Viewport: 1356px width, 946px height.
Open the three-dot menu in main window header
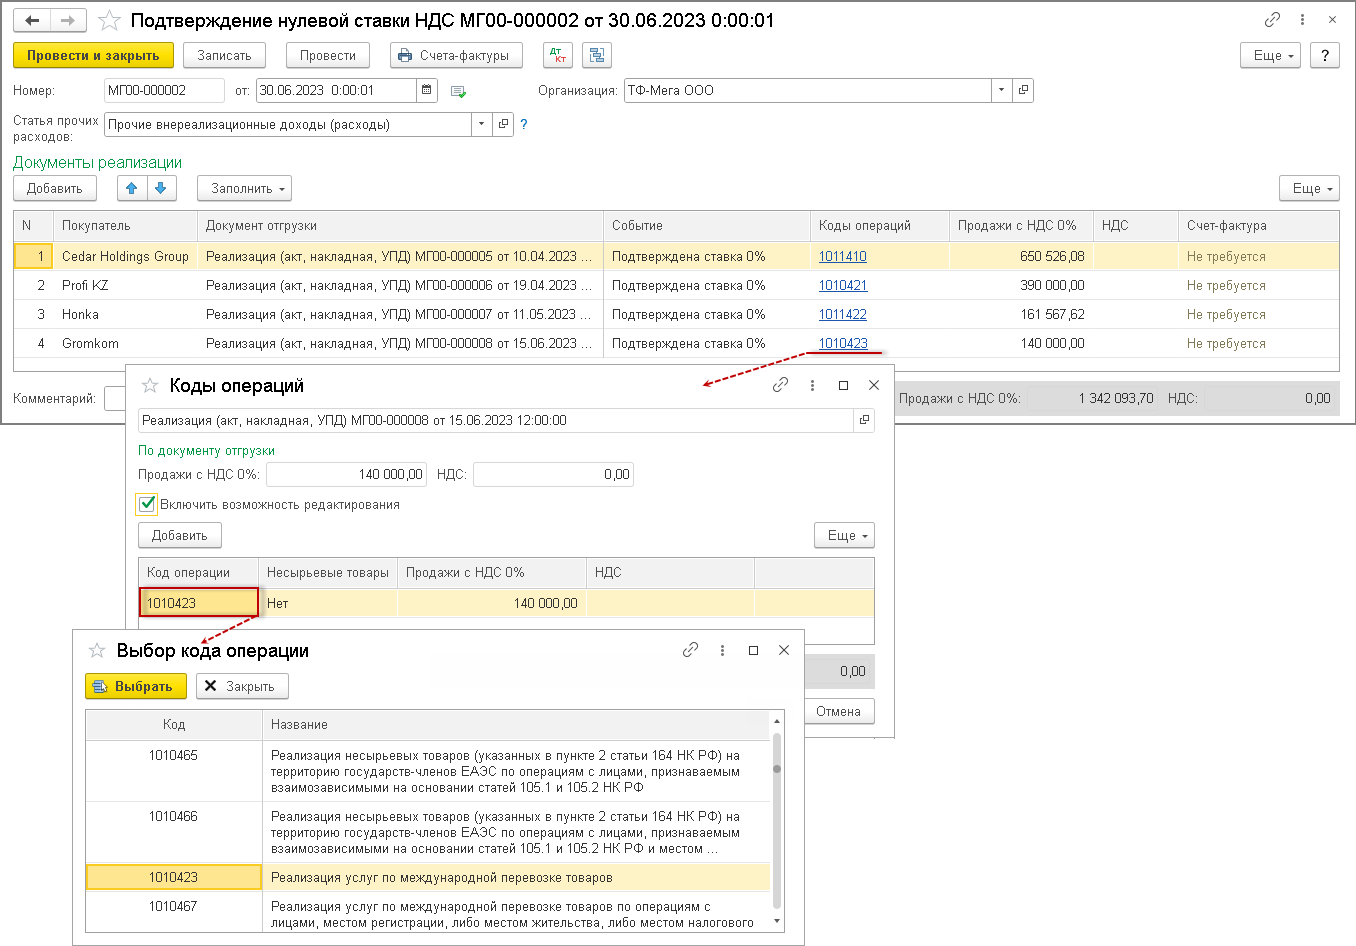coord(1302,20)
